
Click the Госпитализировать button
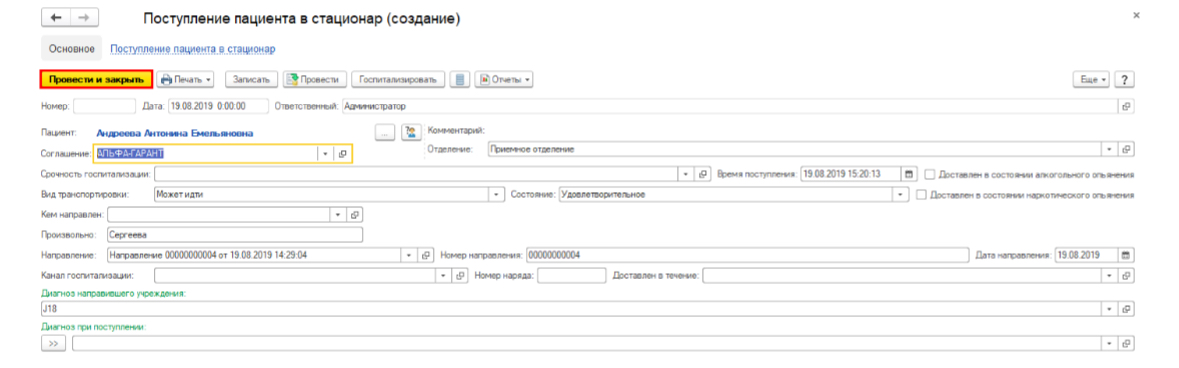(398, 79)
